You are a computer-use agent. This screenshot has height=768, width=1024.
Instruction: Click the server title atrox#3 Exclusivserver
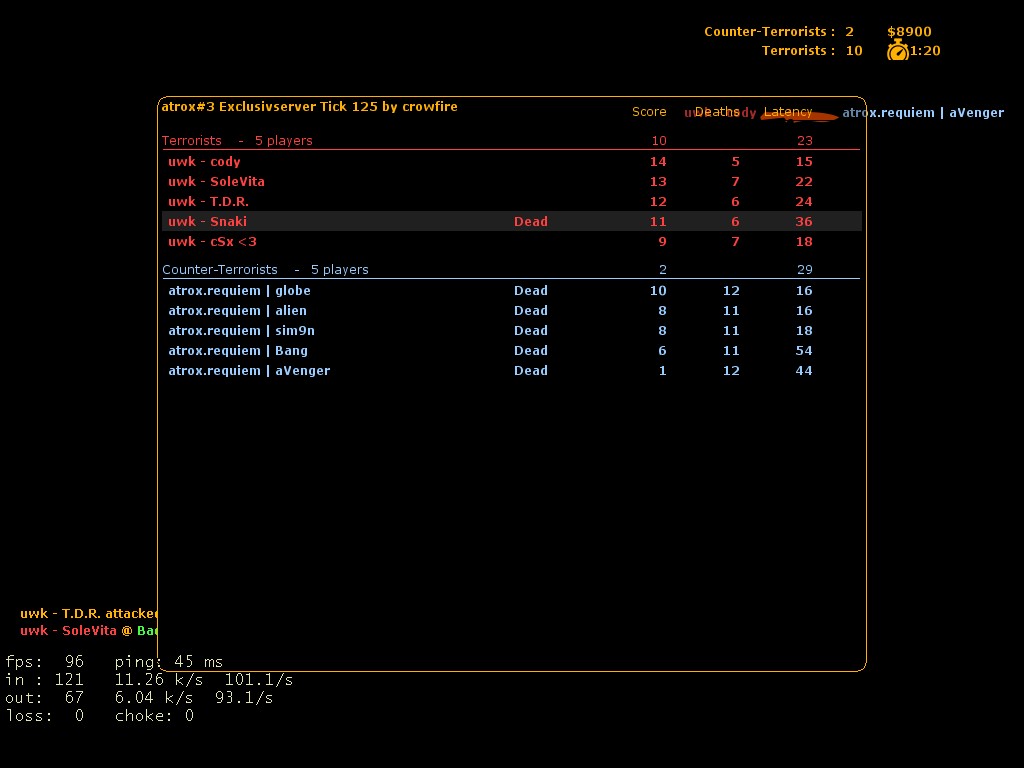coord(309,107)
